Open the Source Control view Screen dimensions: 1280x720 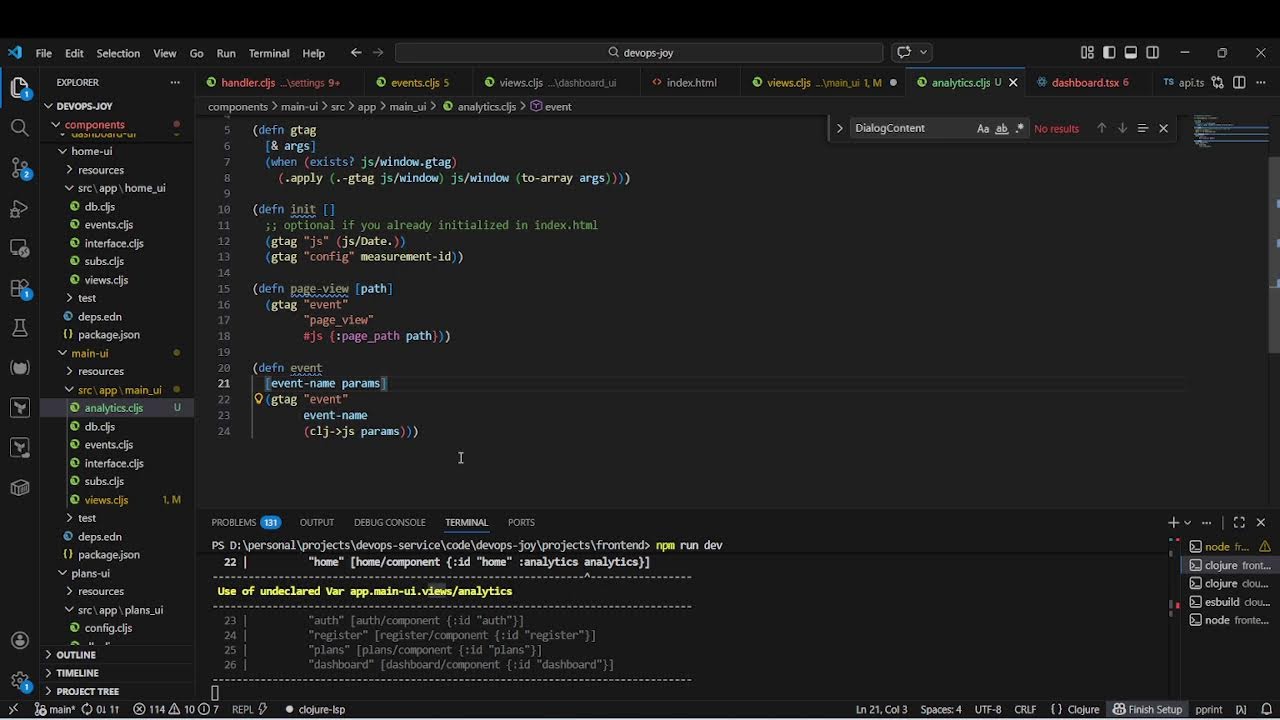click(19, 168)
